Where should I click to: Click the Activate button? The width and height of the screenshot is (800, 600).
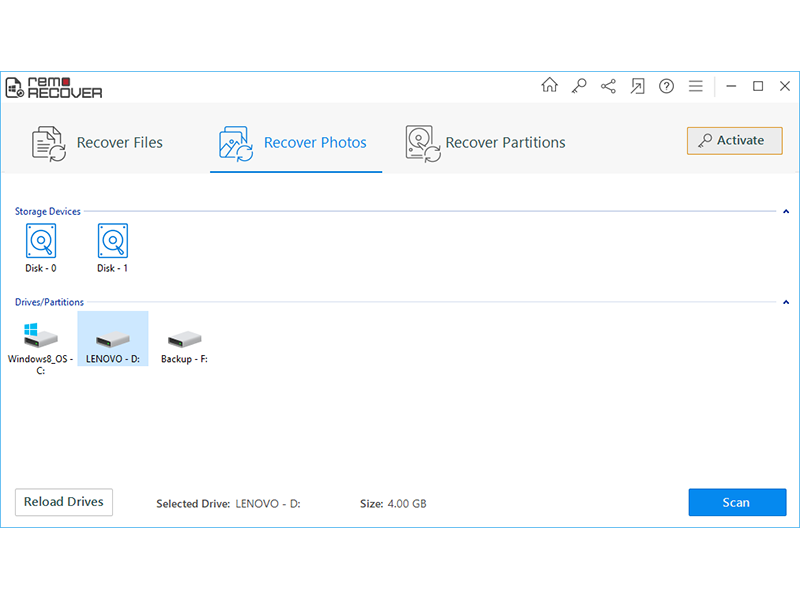click(735, 141)
